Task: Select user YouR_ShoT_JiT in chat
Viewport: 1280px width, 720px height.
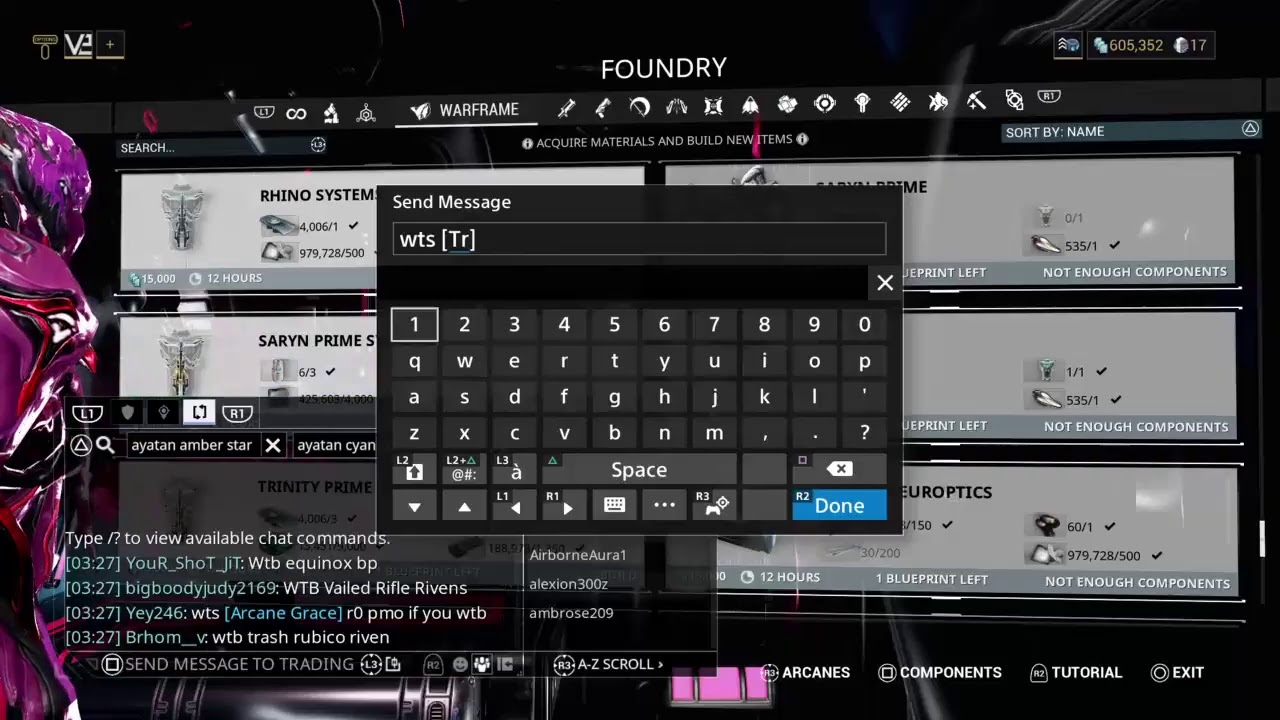Action: coord(183,563)
